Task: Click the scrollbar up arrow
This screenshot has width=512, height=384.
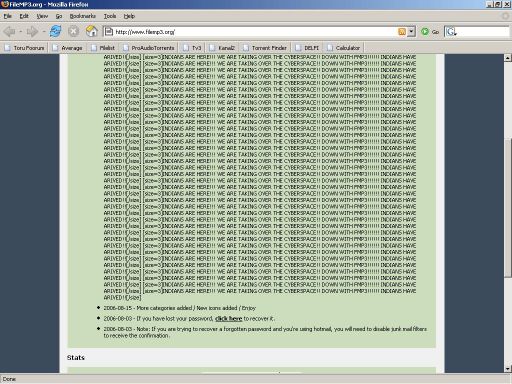Action: click(508, 58)
